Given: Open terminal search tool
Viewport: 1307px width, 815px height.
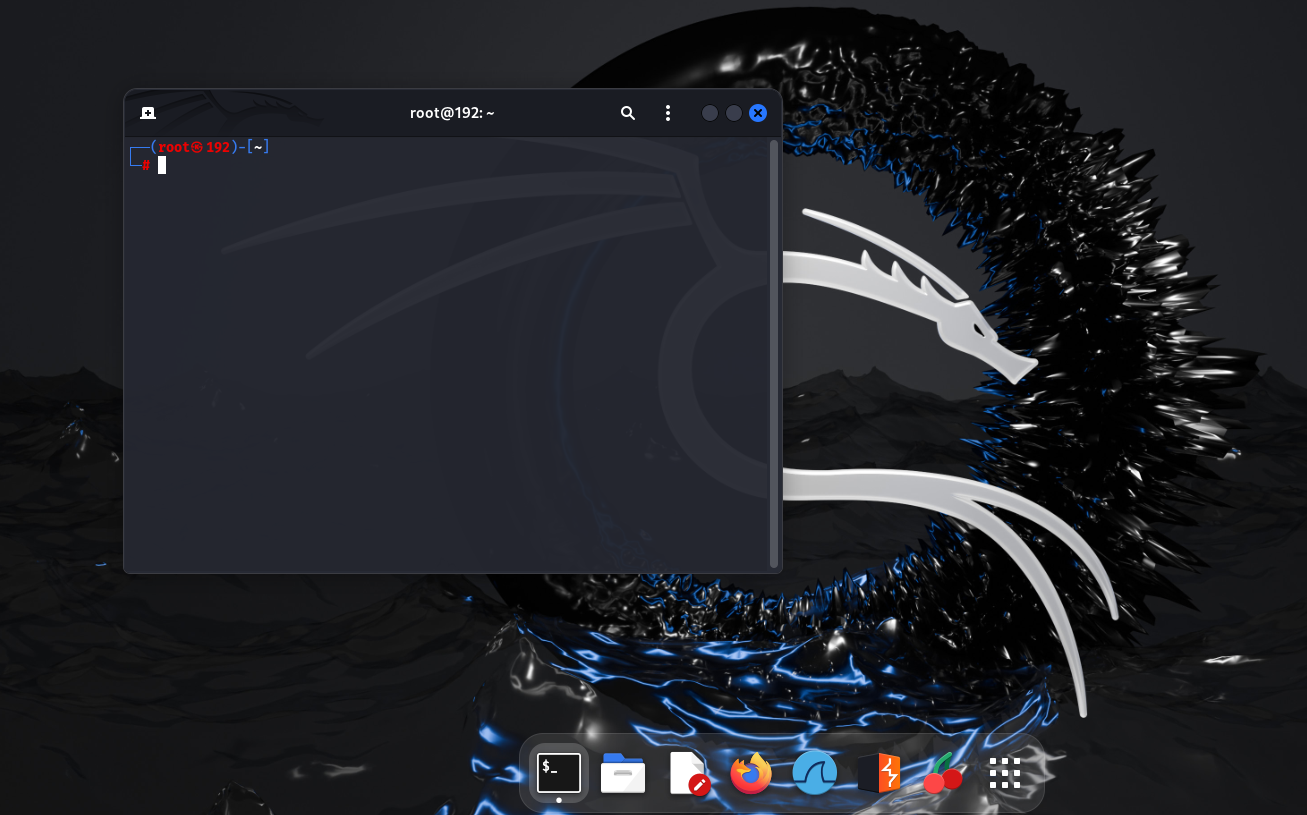Looking at the screenshot, I should 628,113.
